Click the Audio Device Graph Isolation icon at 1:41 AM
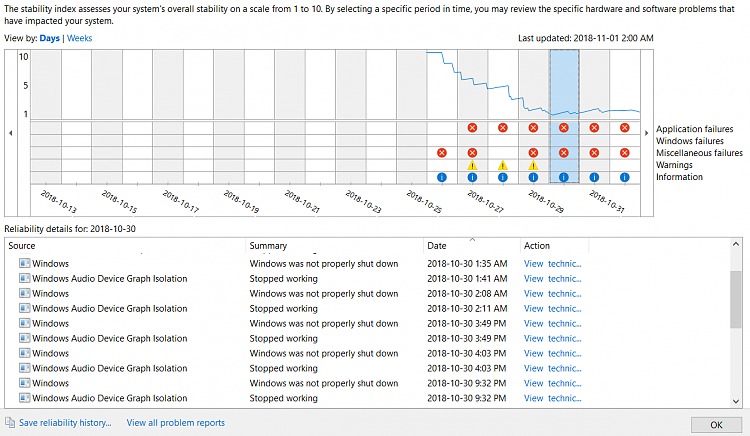Viewport: 750px width, 436px height. (24, 278)
